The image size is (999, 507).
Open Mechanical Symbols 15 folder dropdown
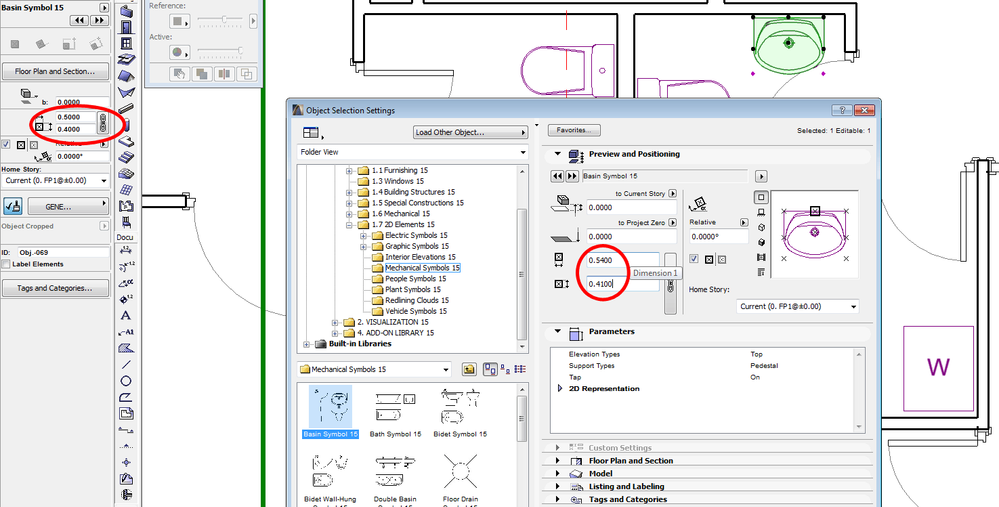click(374, 369)
